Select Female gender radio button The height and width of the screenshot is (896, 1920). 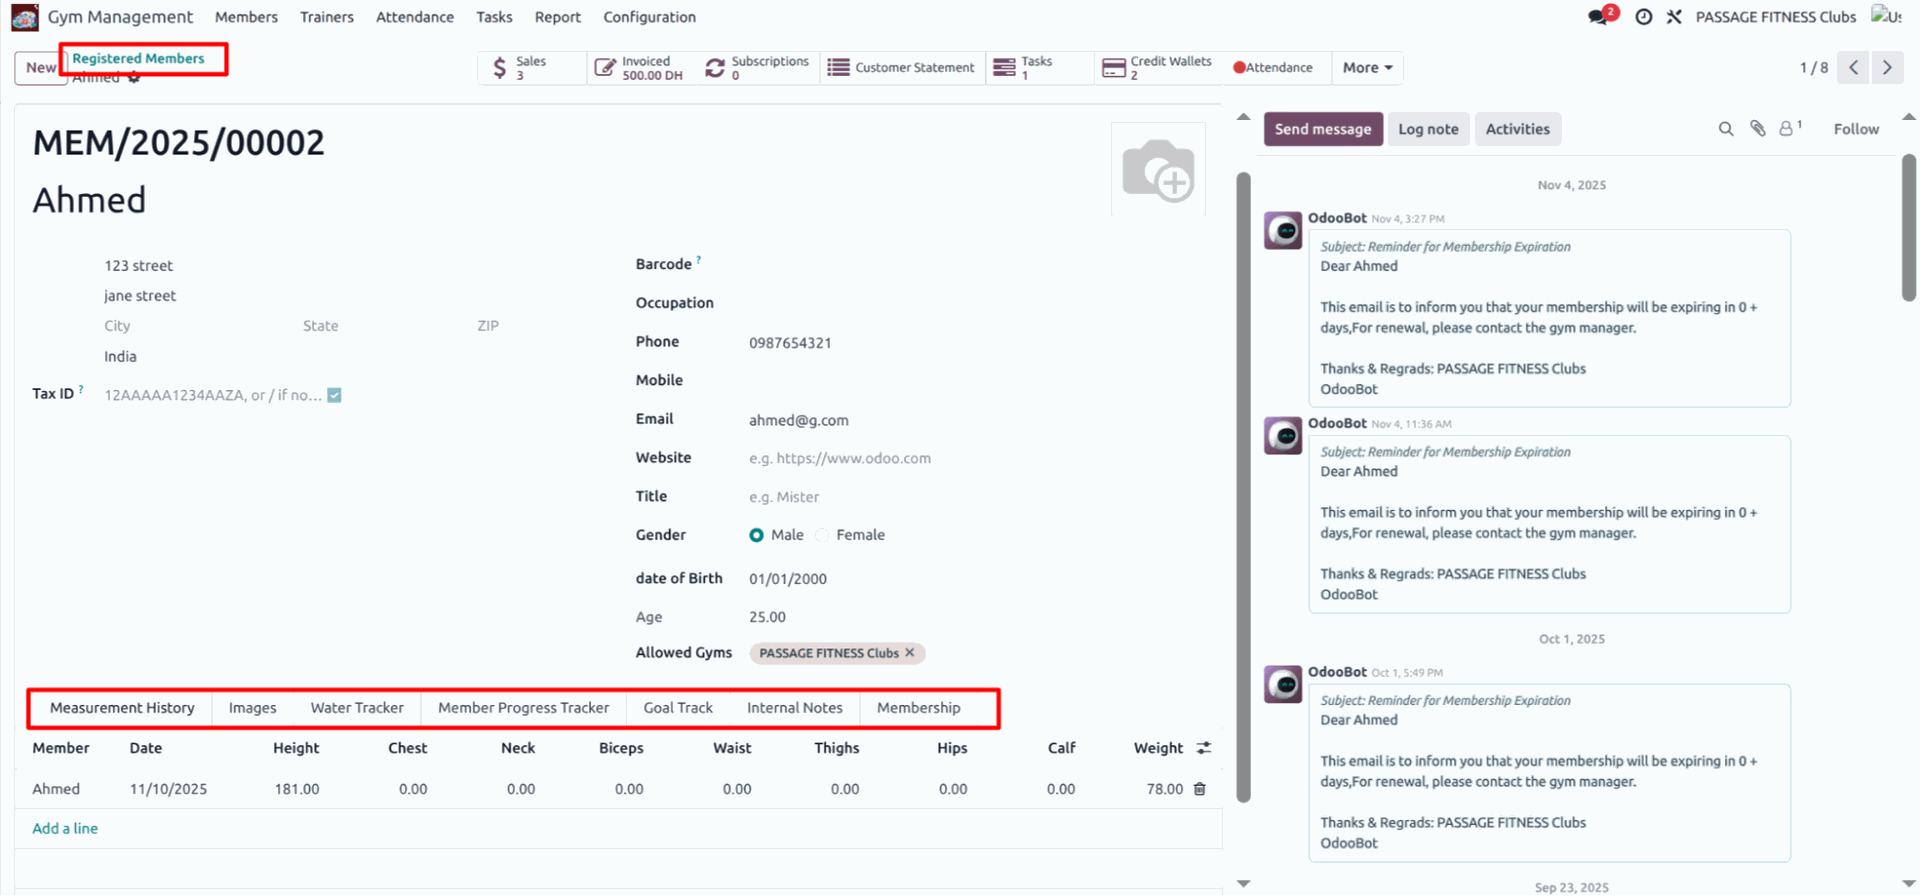(822, 535)
